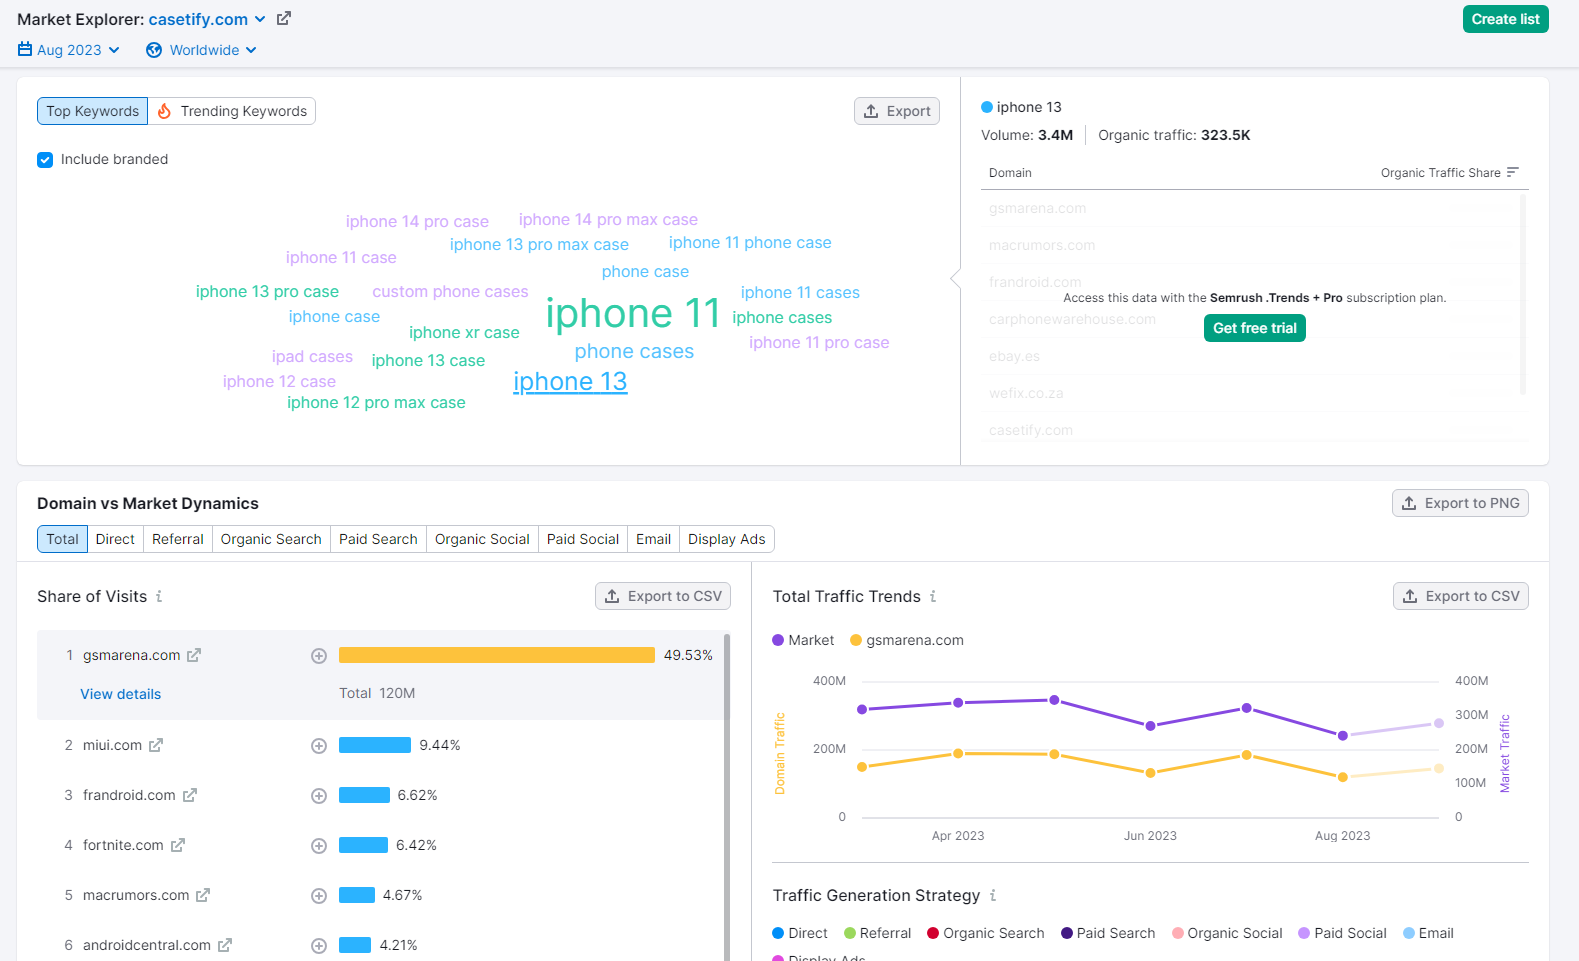The height and width of the screenshot is (961, 1579).
Task: Select the Referral traffic tab
Action: tap(178, 539)
